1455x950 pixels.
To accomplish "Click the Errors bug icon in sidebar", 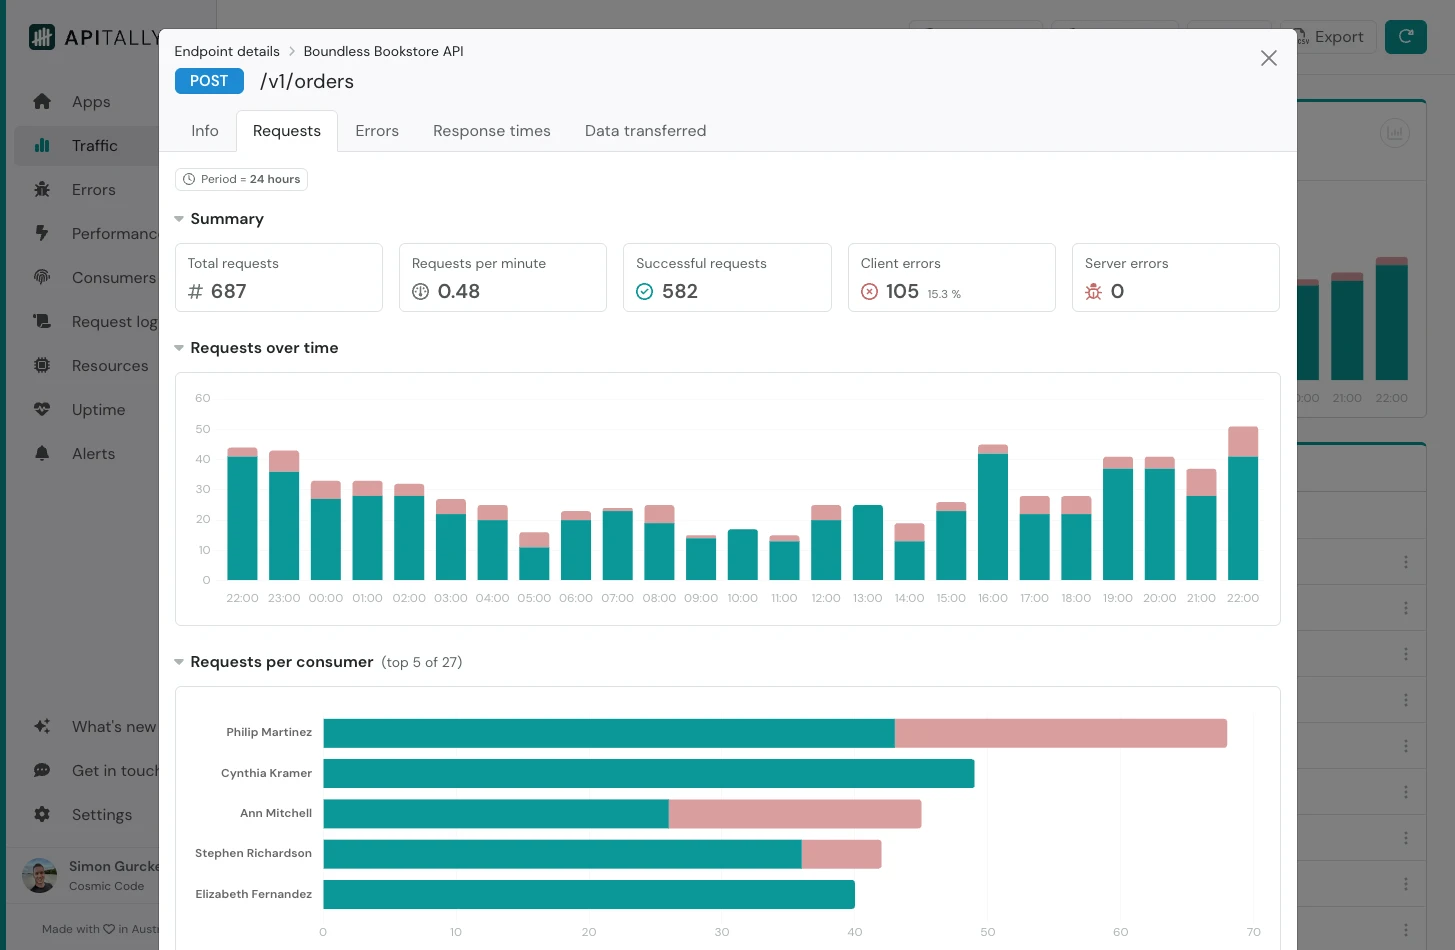I will 42,189.
